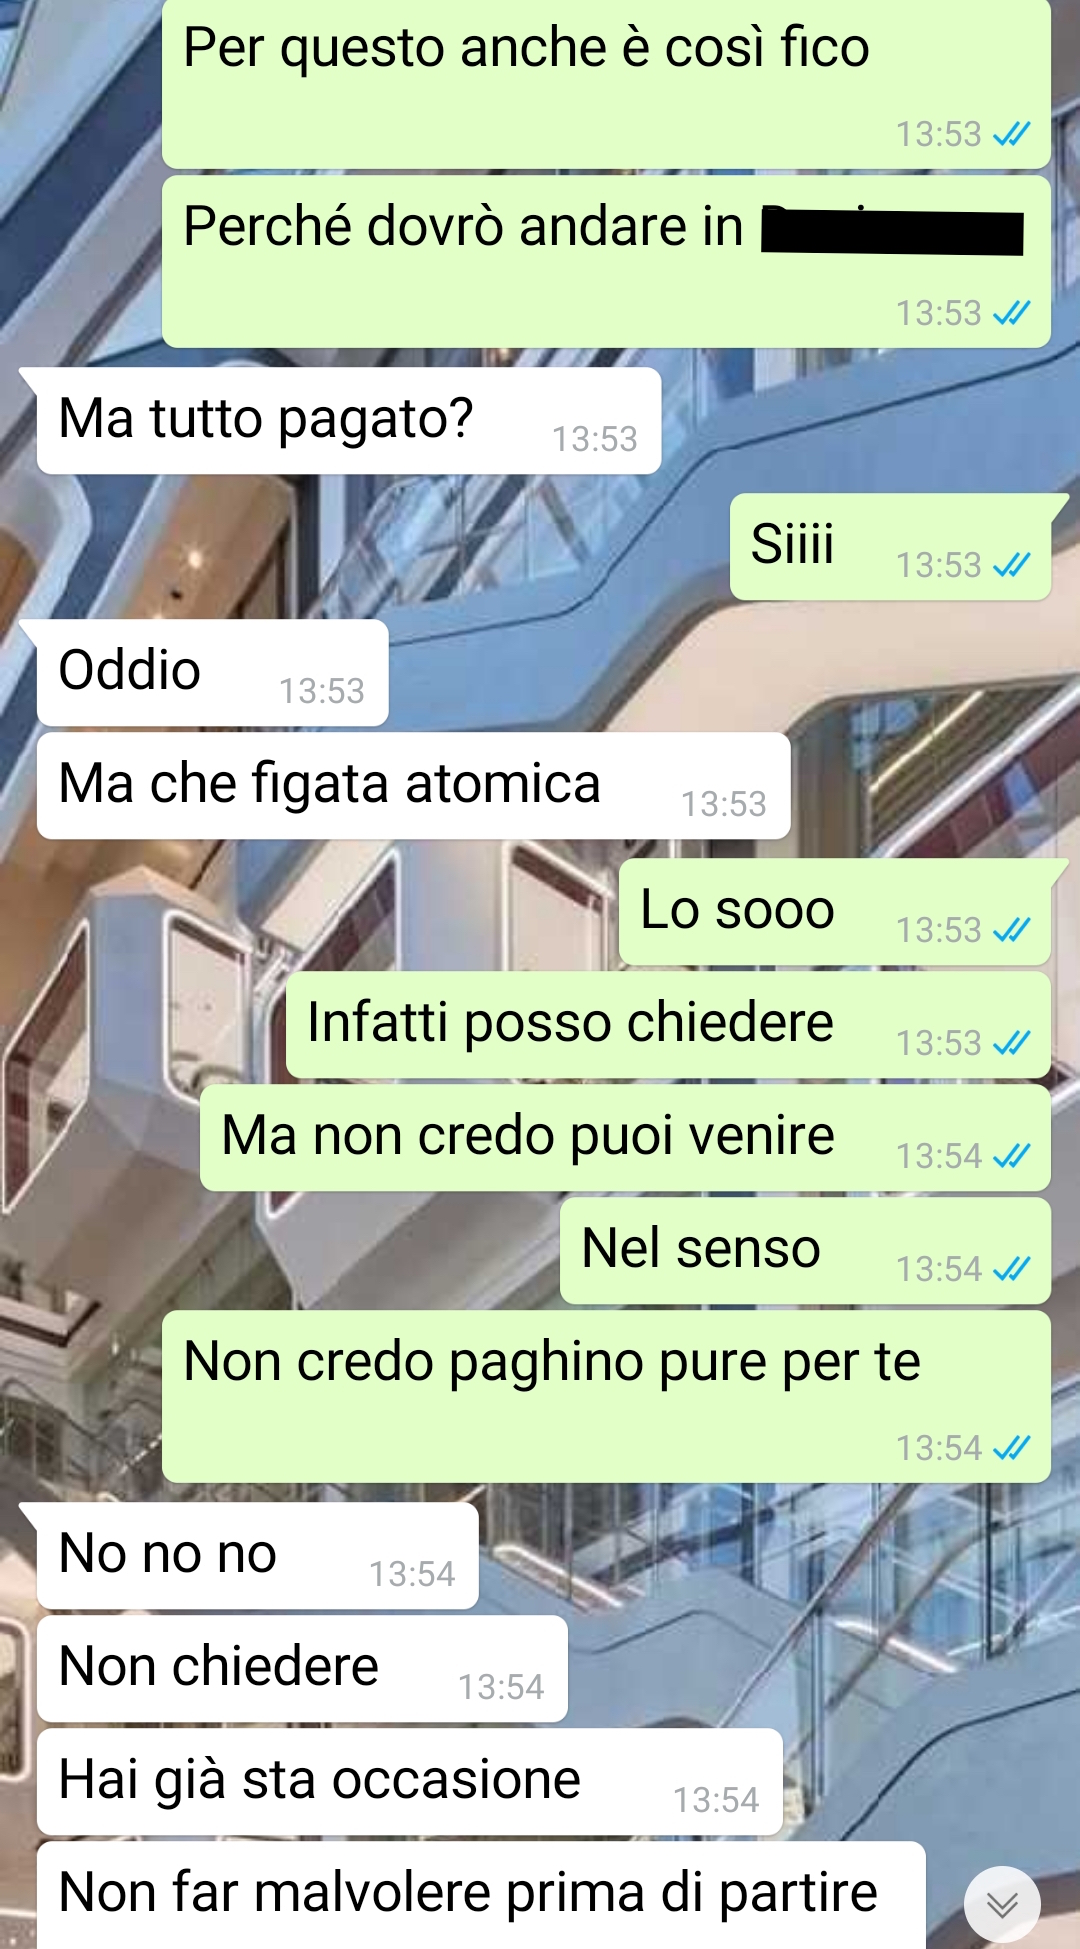Tap double-check on 'Infatti posso chiedere'

[x=1011, y=1043]
